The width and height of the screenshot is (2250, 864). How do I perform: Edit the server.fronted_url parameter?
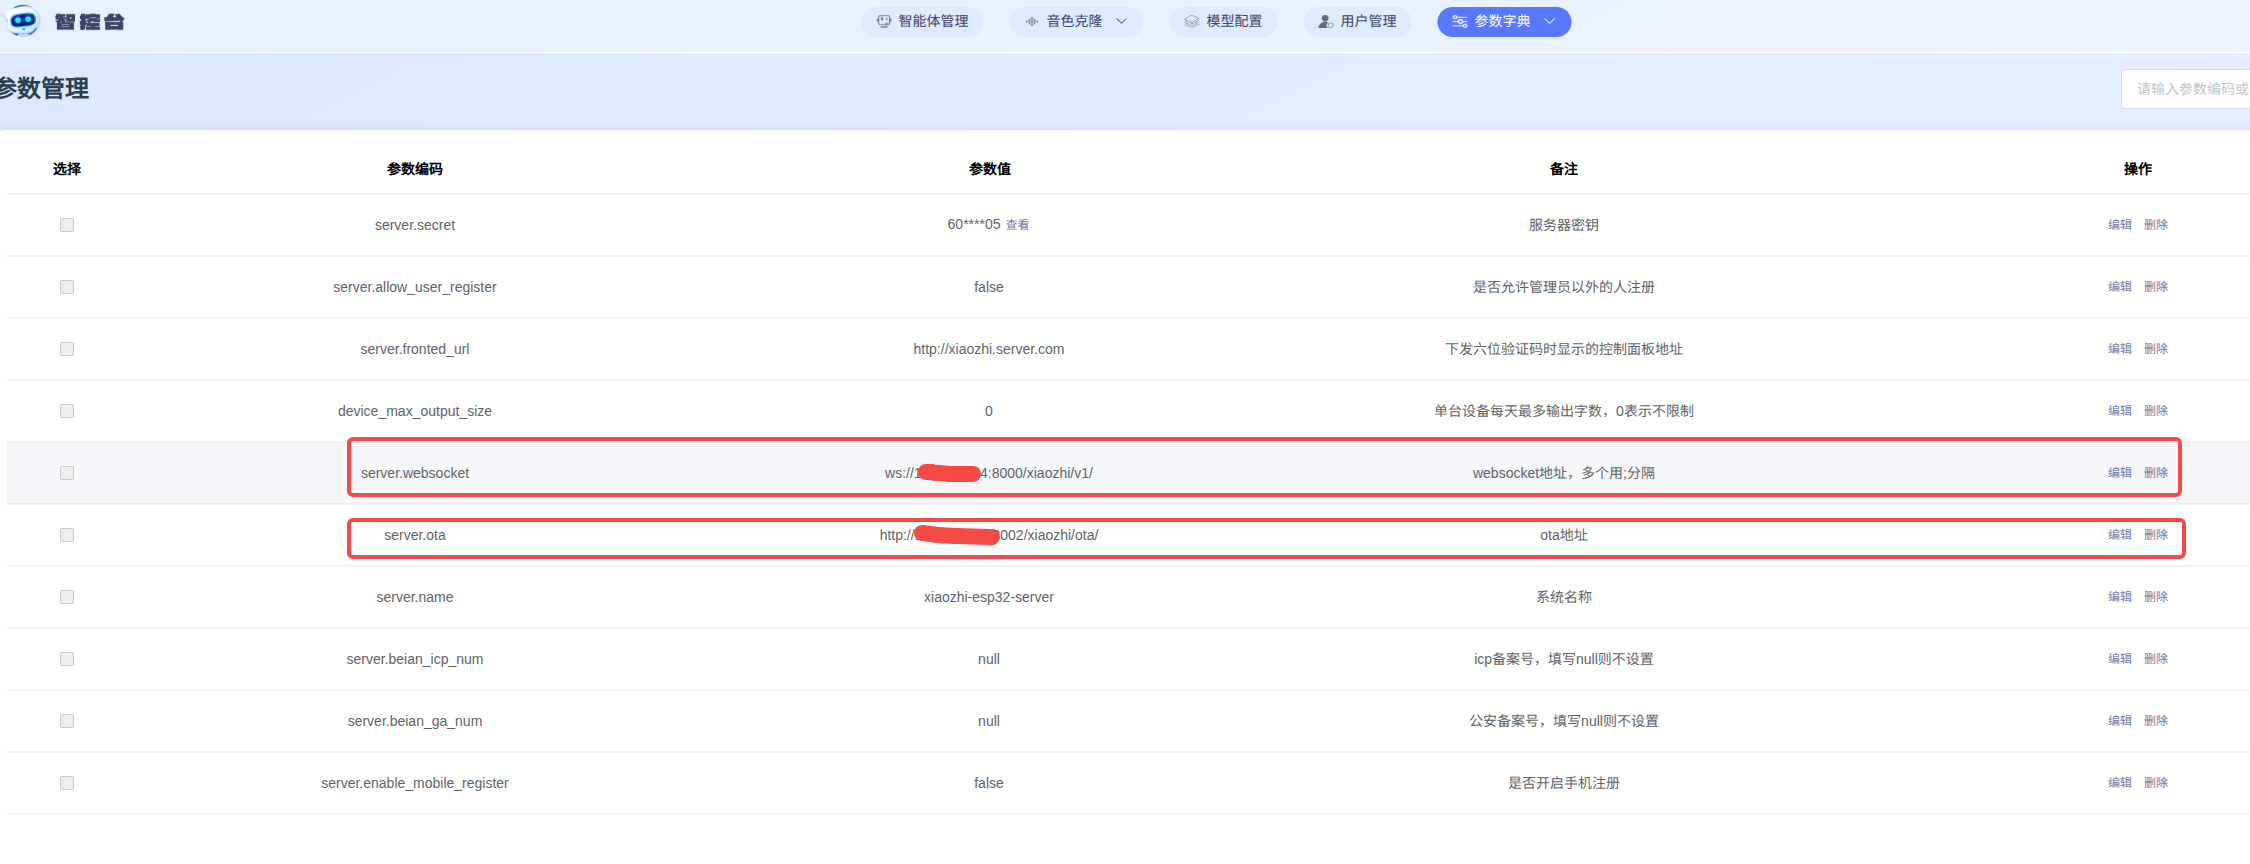point(2119,349)
